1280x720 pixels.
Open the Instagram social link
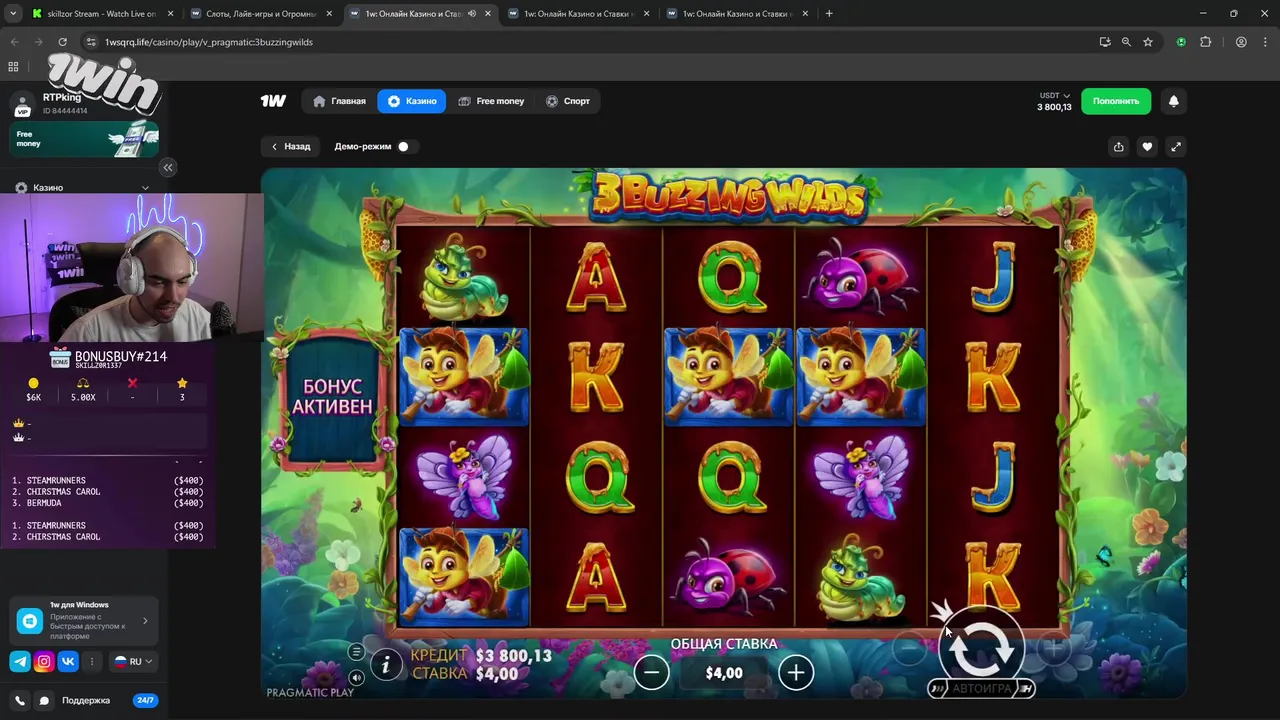pyautogui.click(x=44, y=661)
